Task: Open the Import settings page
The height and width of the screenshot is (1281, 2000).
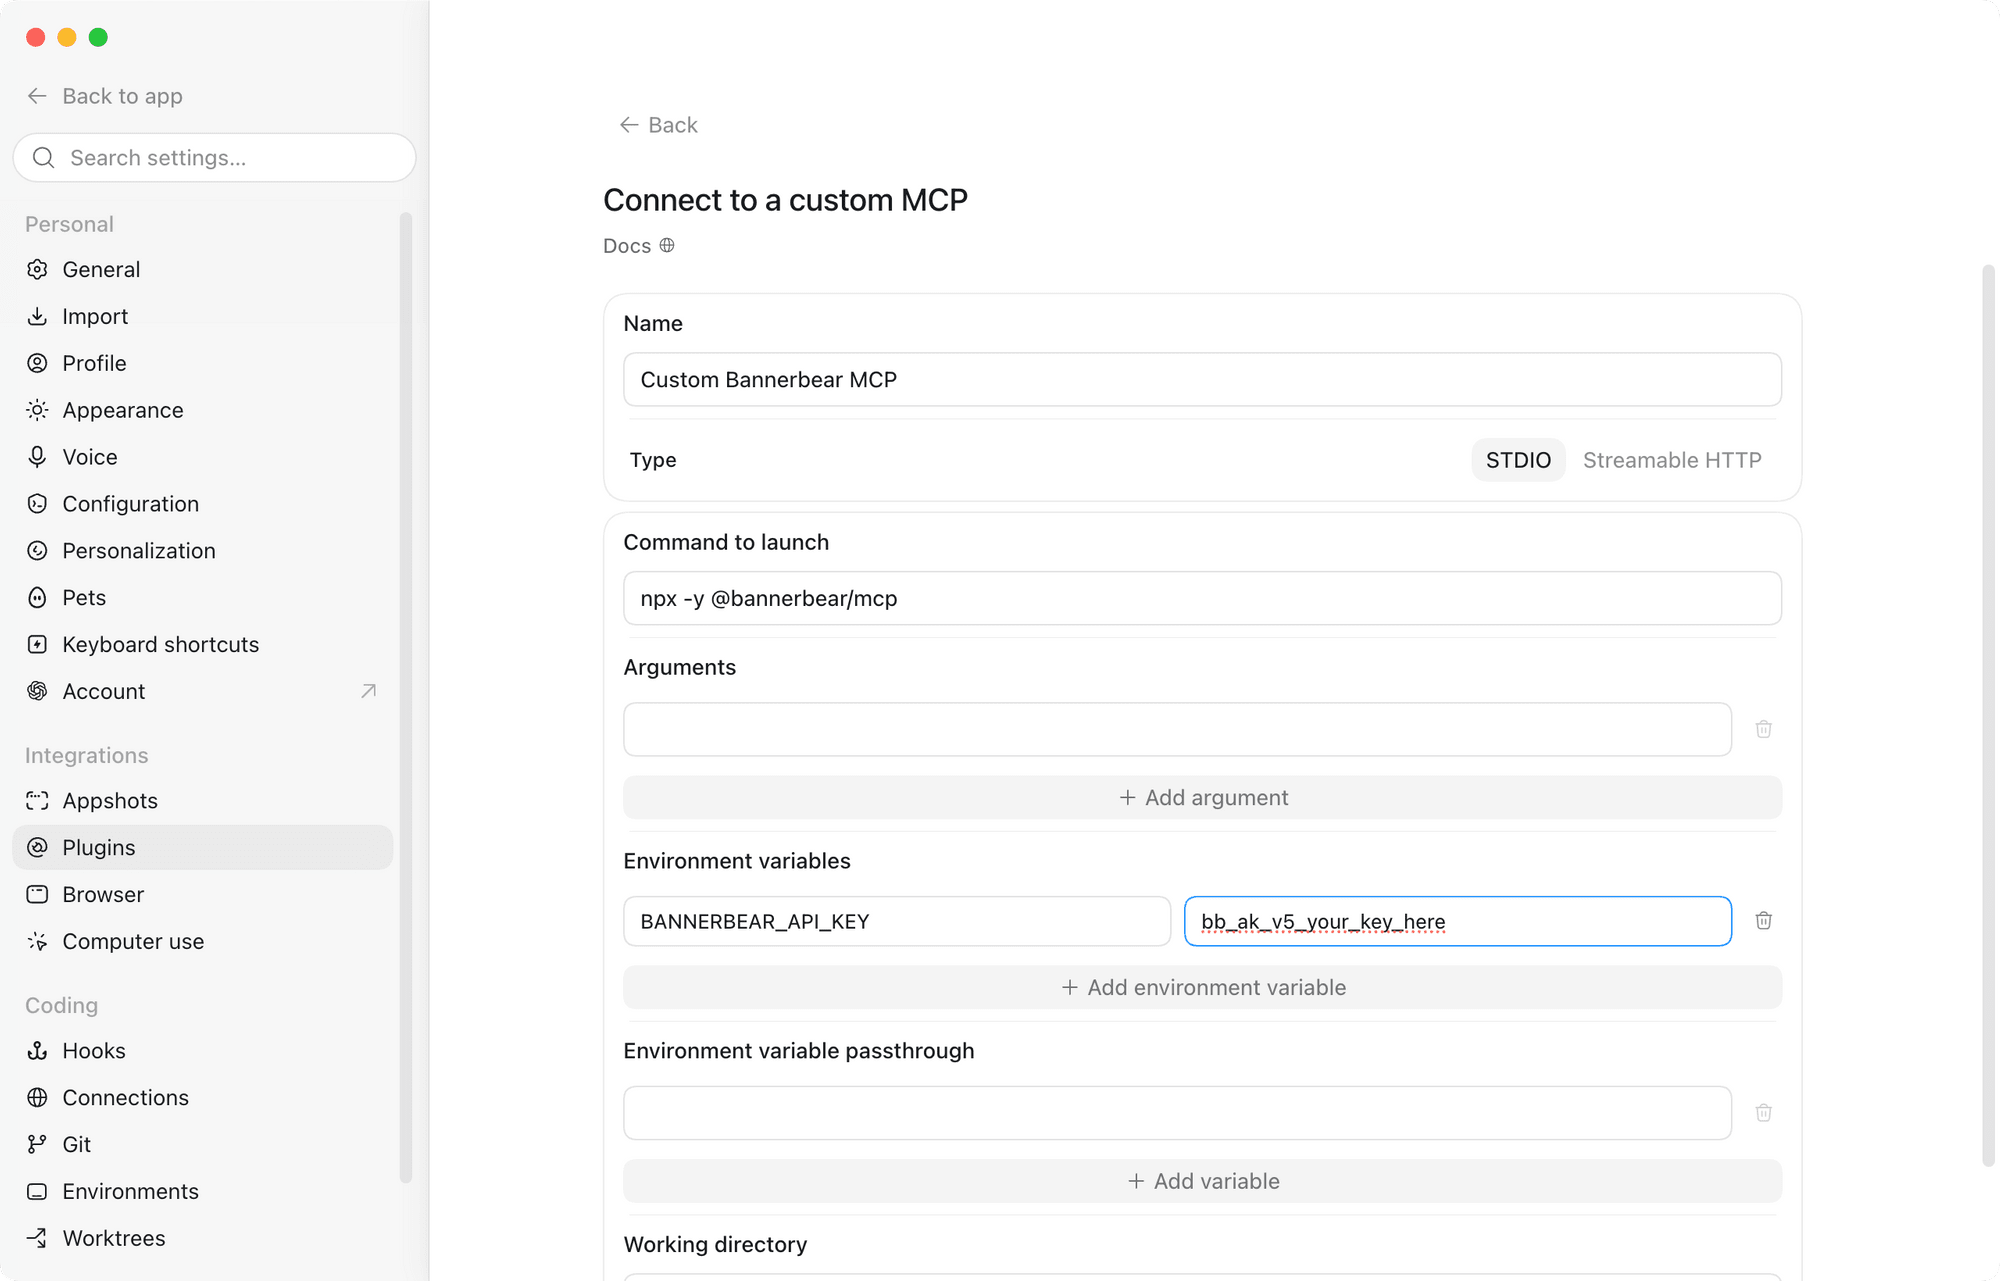Action: tap(202, 316)
